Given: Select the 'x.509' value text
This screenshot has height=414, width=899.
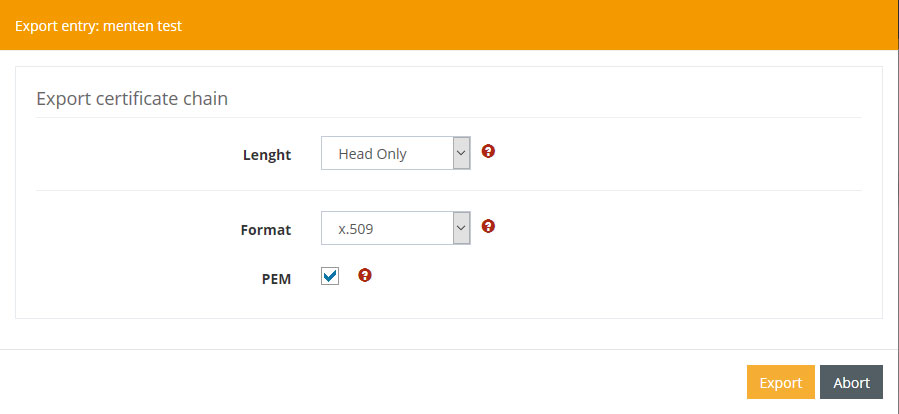Looking at the screenshot, I should pyautogui.click(x=356, y=228).
